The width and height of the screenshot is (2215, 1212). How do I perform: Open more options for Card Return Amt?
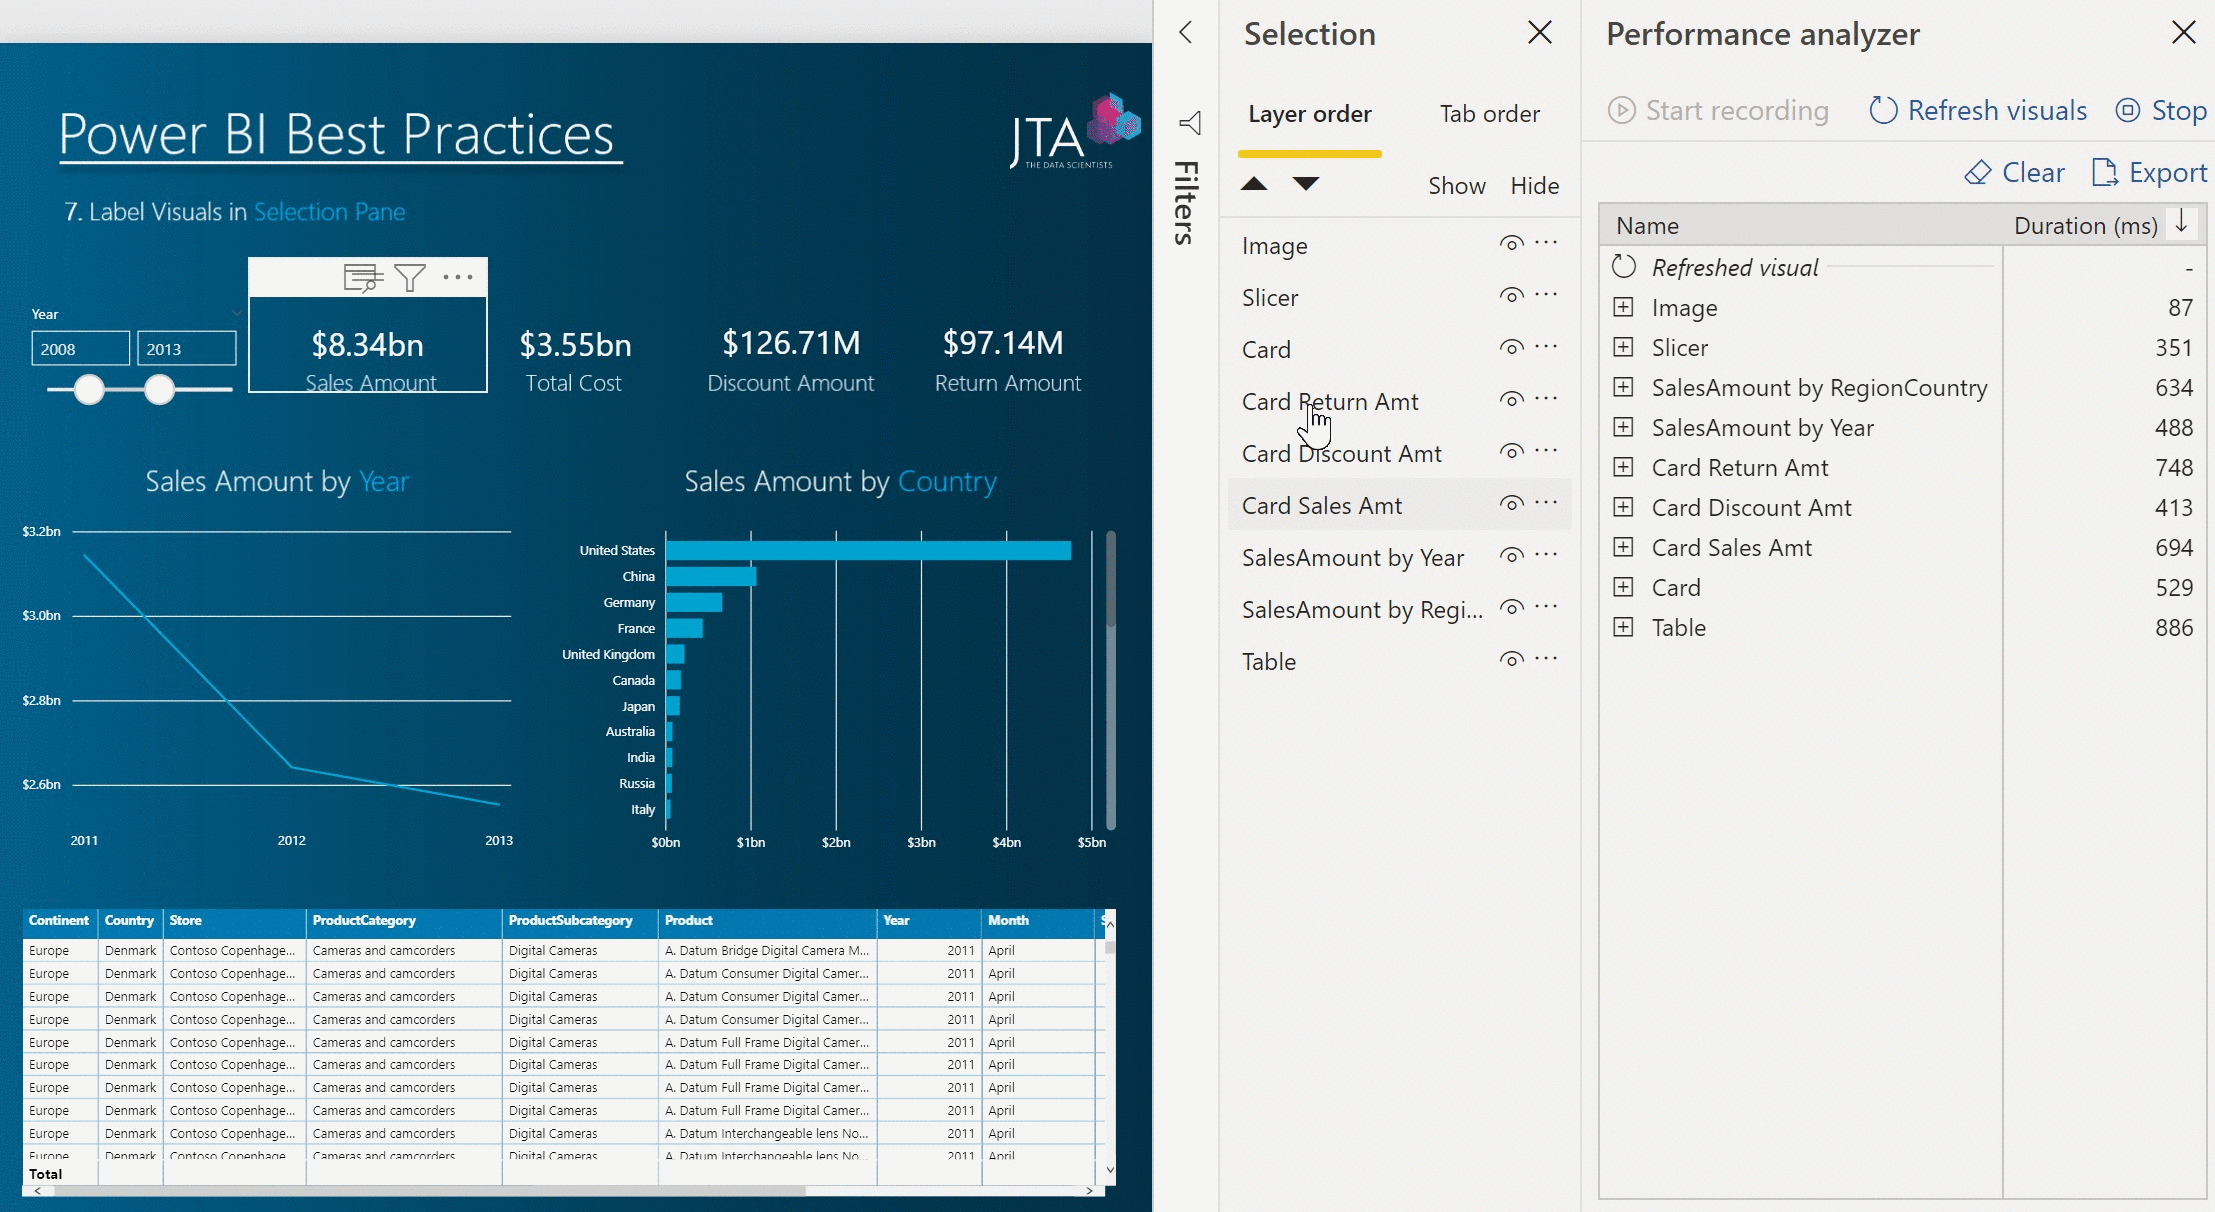click(1546, 399)
